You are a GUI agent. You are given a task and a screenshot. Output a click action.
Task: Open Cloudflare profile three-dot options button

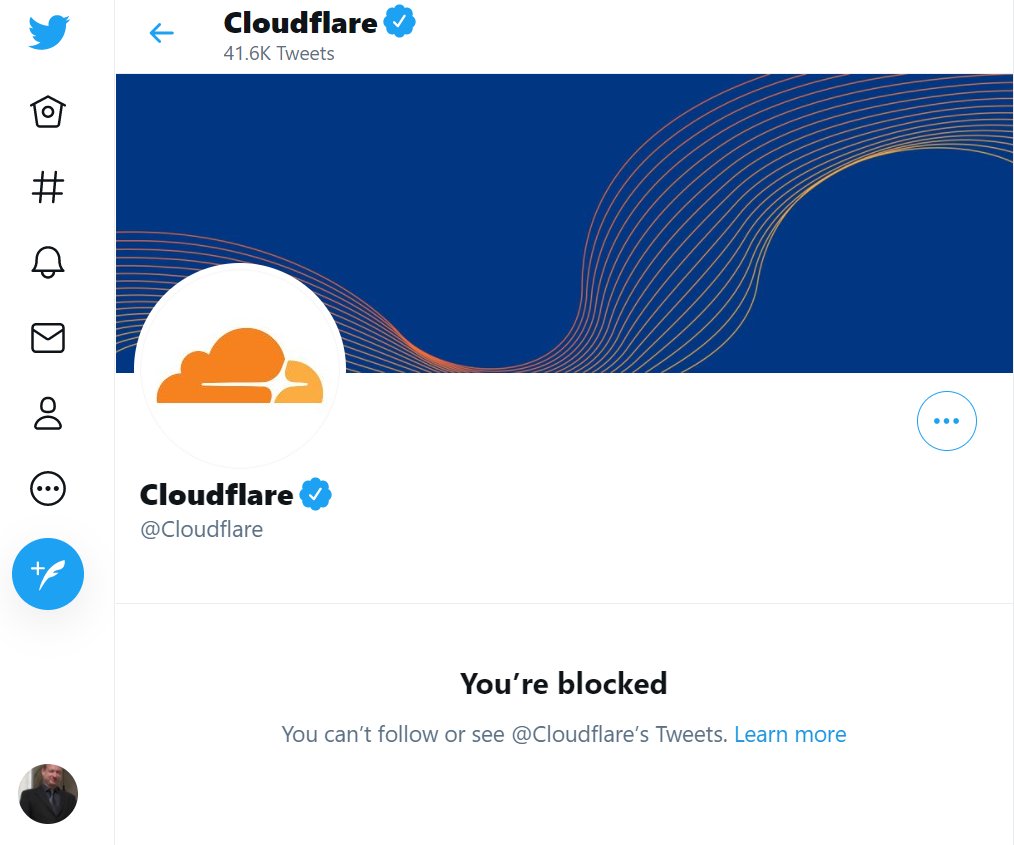click(946, 421)
